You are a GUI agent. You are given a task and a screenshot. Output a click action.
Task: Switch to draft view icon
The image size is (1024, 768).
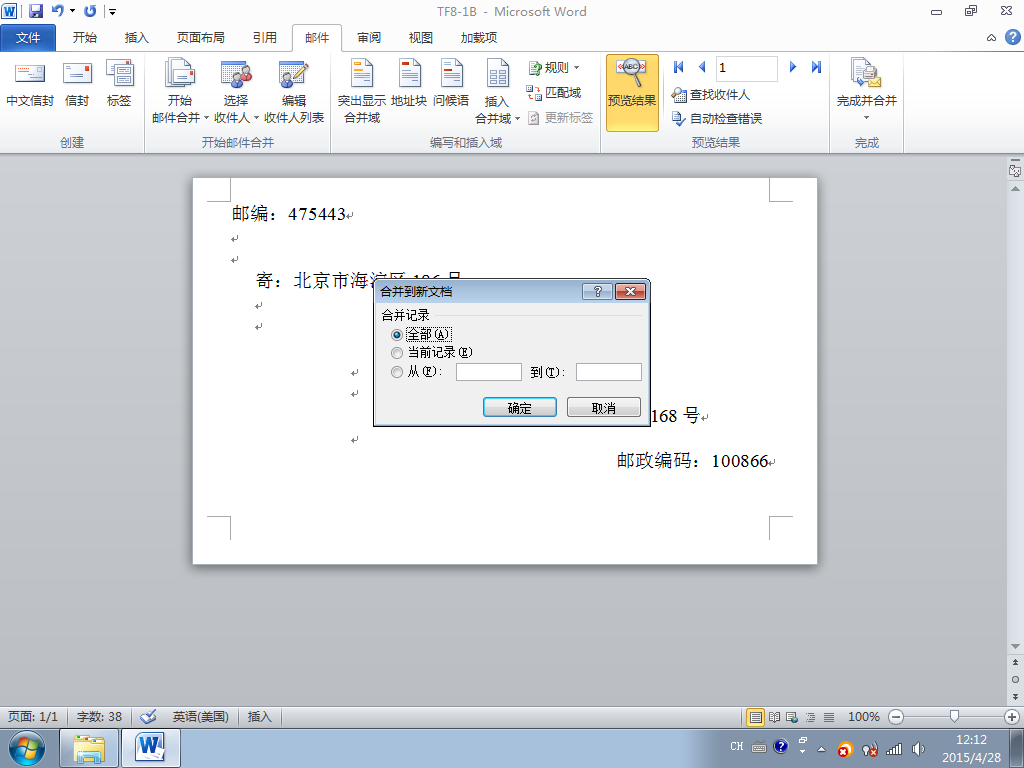(x=829, y=717)
